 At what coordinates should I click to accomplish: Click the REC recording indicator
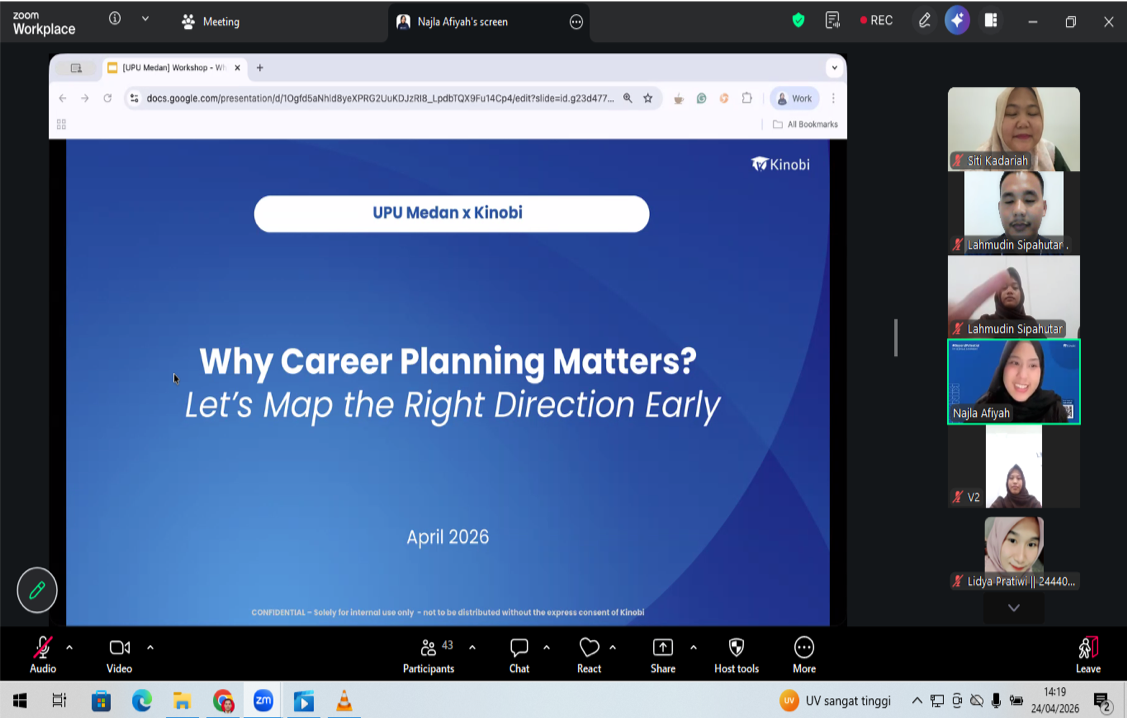coord(876,20)
